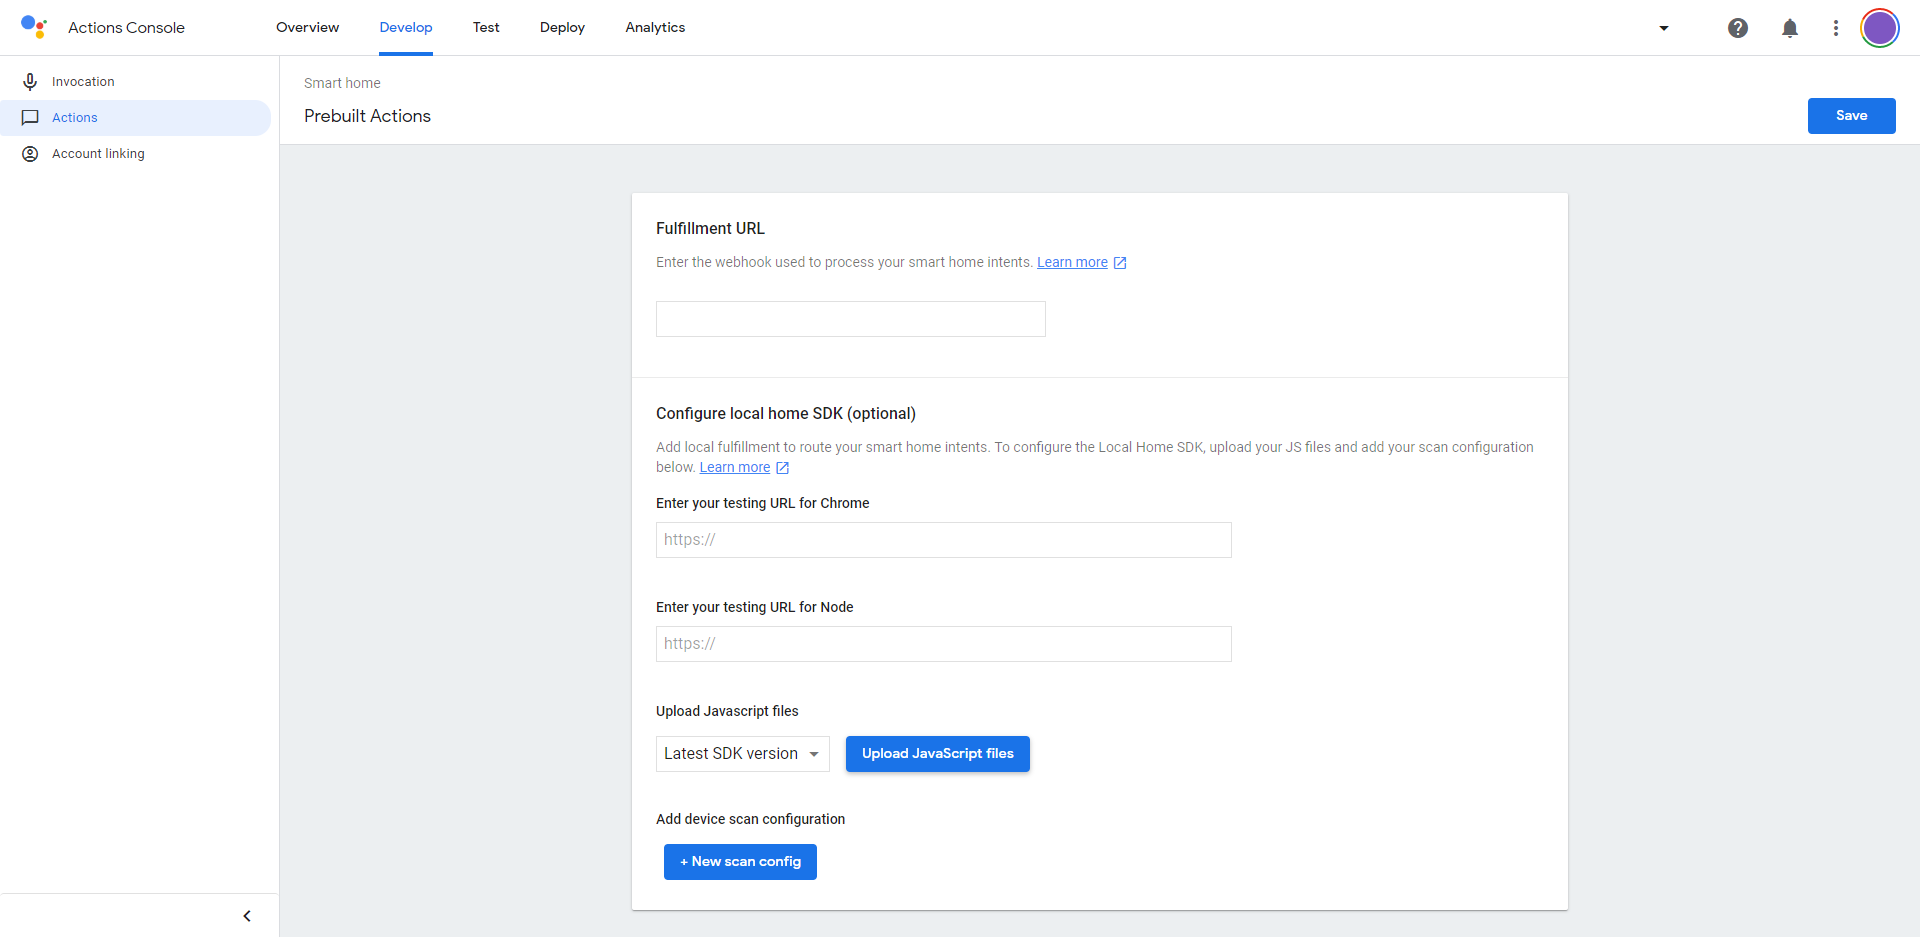Image resolution: width=1920 pixels, height=937 pixels.
Task: Switch to the Develop tab
Action: 406,27
